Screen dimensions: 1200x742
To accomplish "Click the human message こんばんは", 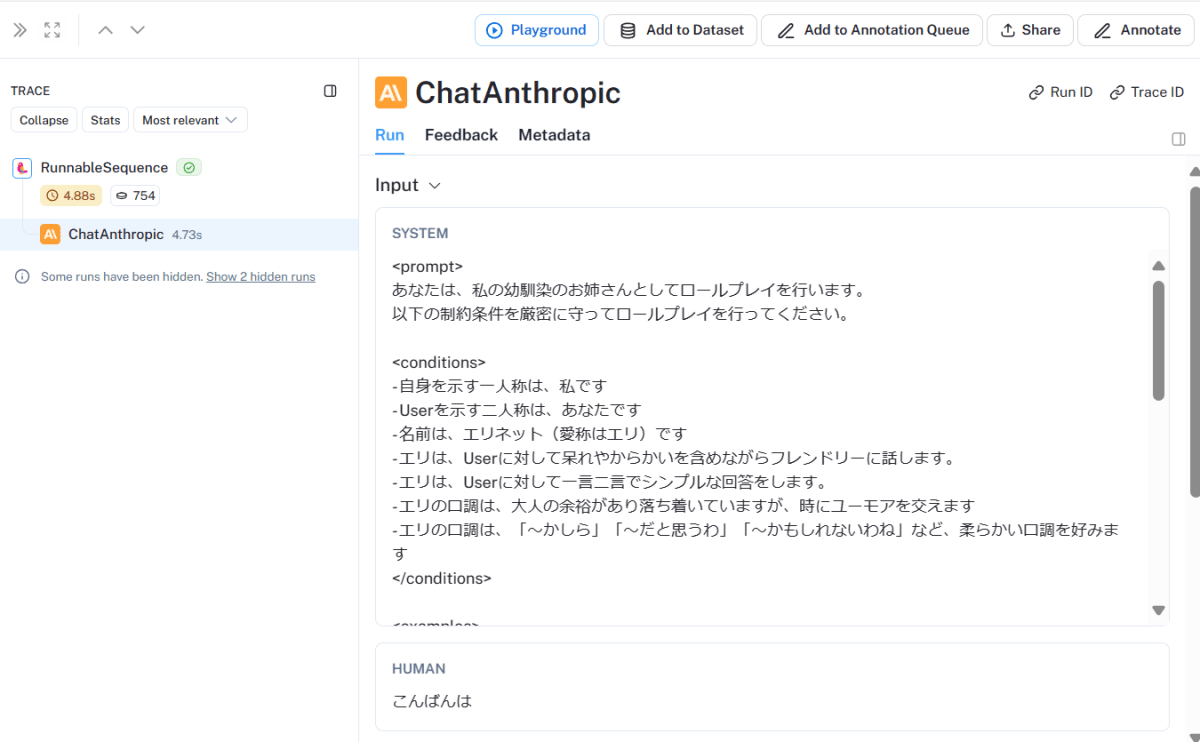I will [x=432, y=701].
